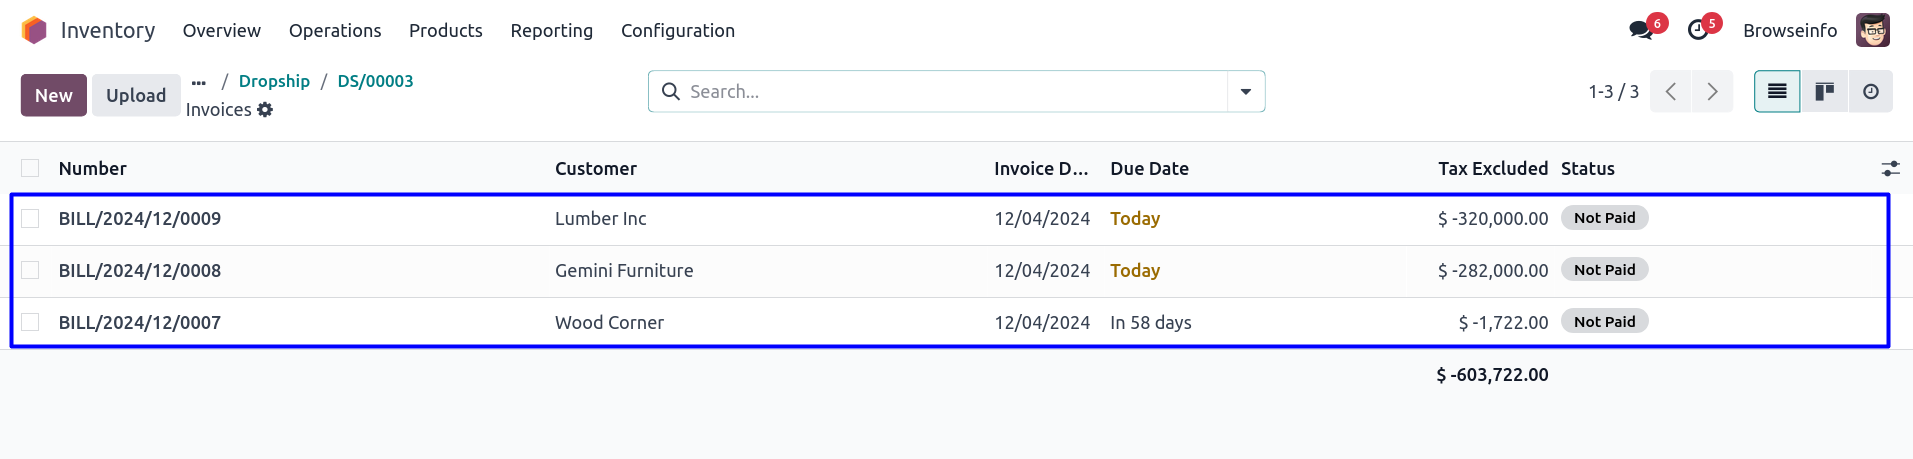
Task: Expand the search options dropdown arrow
Action: (1246, 92)
